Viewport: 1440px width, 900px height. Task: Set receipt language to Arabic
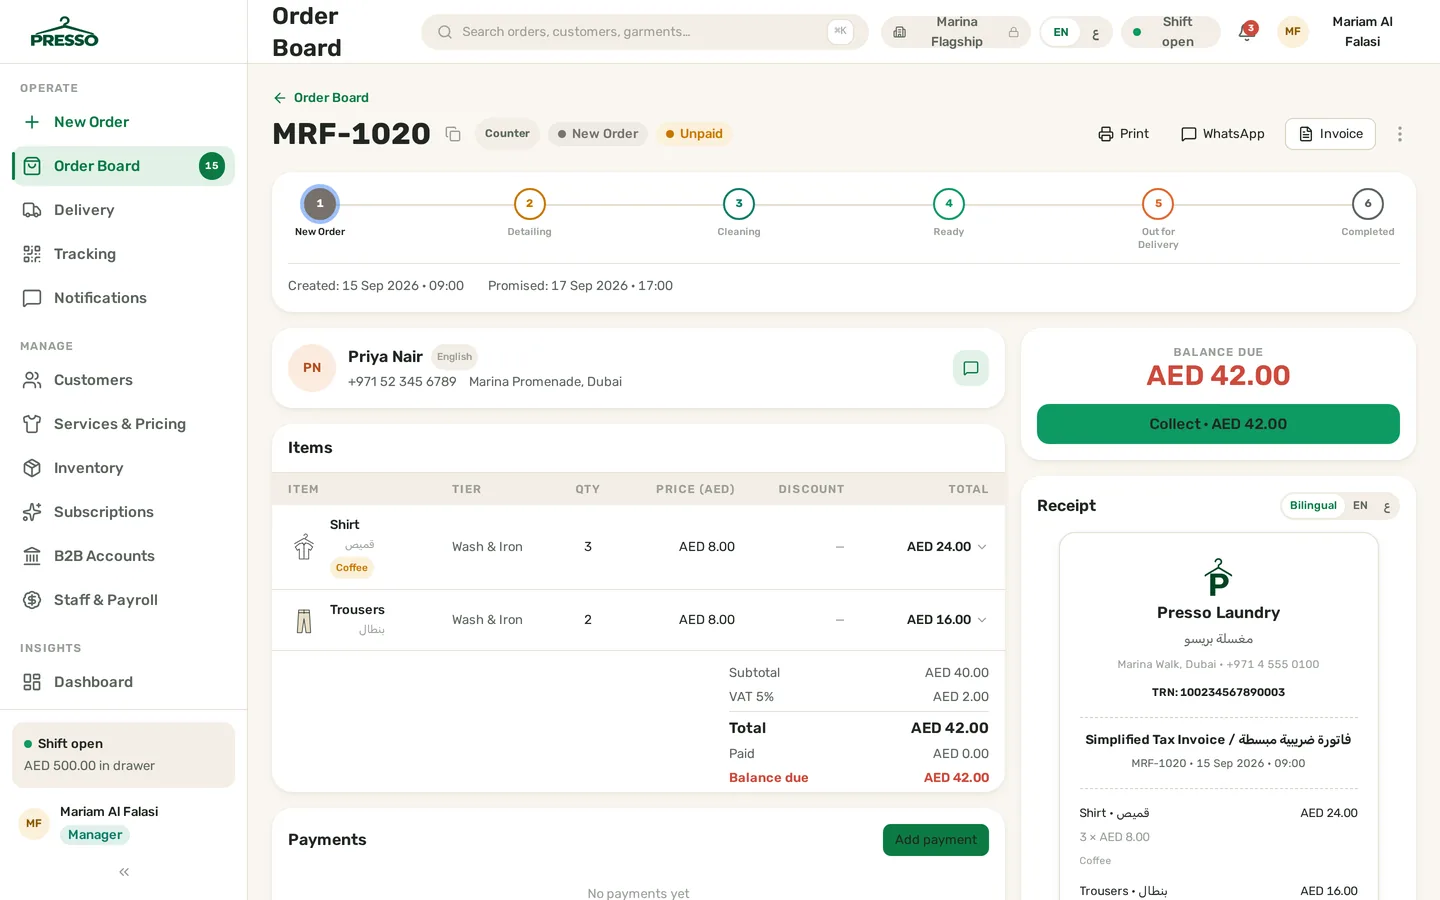[1386, 506]
